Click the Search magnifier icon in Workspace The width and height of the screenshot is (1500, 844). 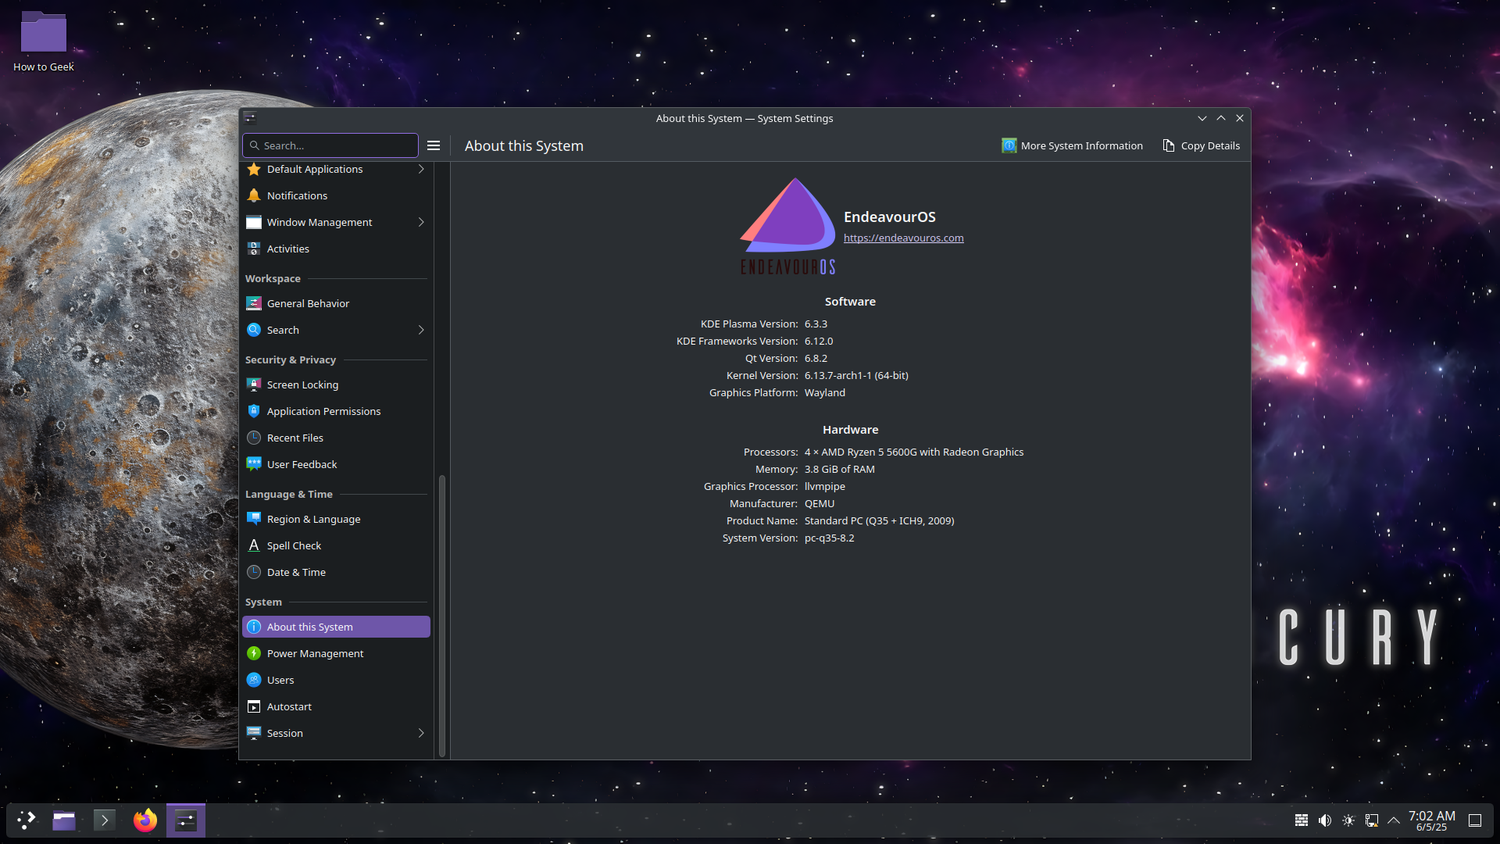[x=254, y=330]
